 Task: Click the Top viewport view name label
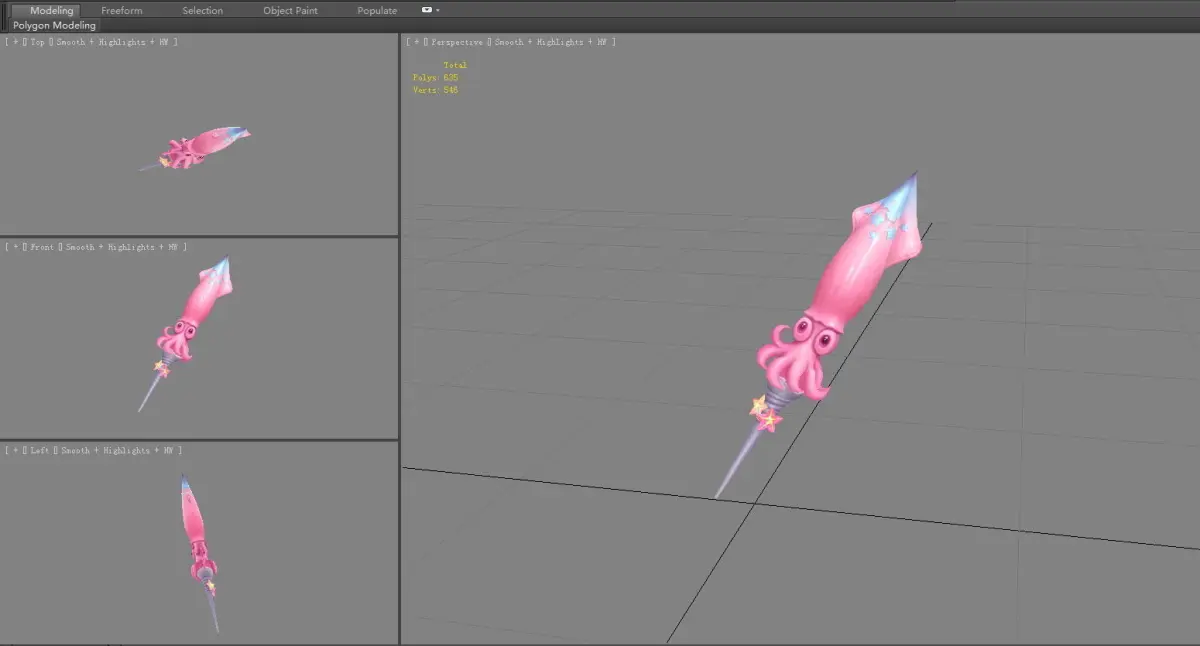[x=39, y=42]
